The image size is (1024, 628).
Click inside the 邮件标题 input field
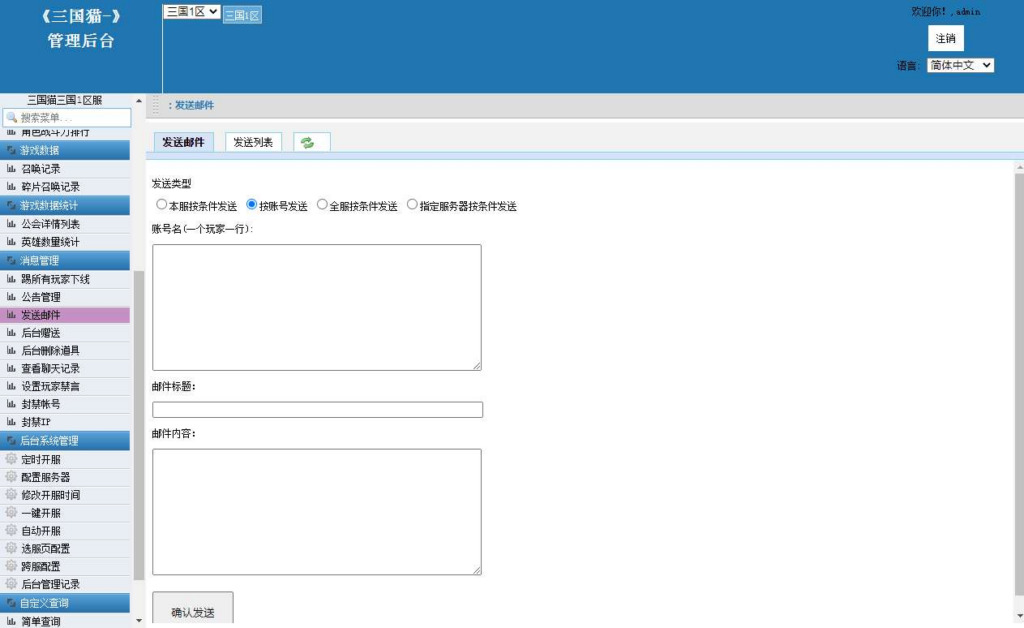pos(317,409)
